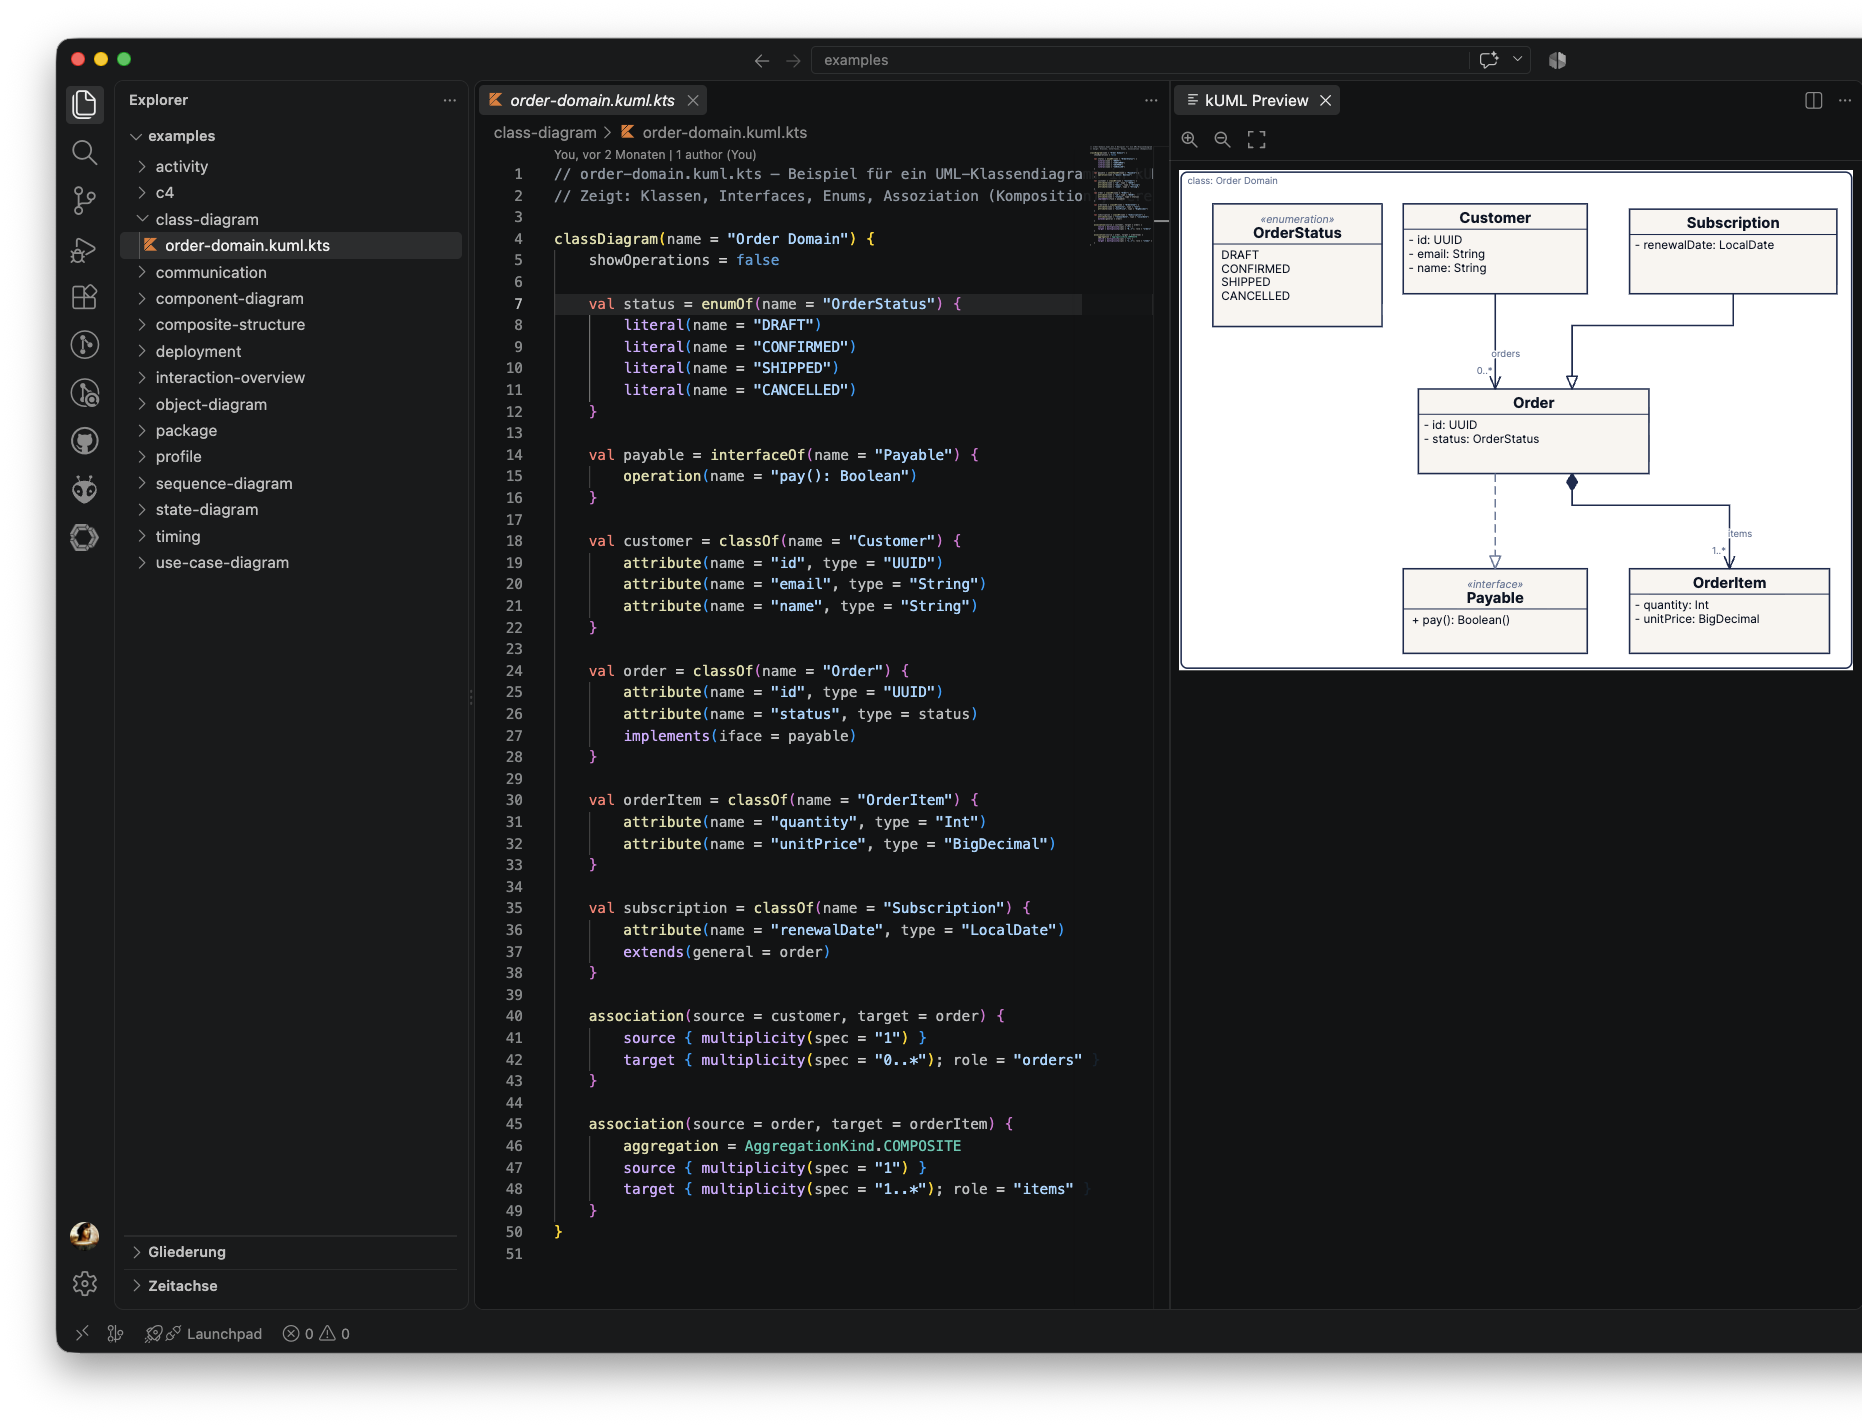The image size is (1862, 1427).
Task: Open the Manage gear settings
Action: click(x=85, y=1283)
